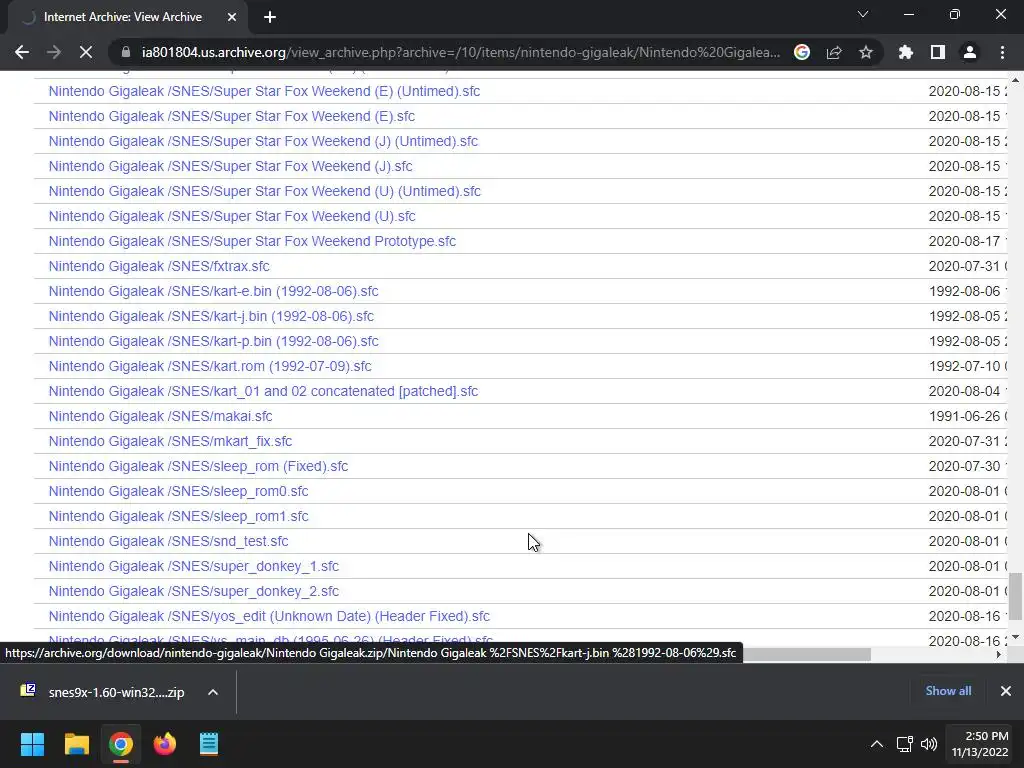
Task: Open the clock showing 2:50 PM
Action: [980, 744]
